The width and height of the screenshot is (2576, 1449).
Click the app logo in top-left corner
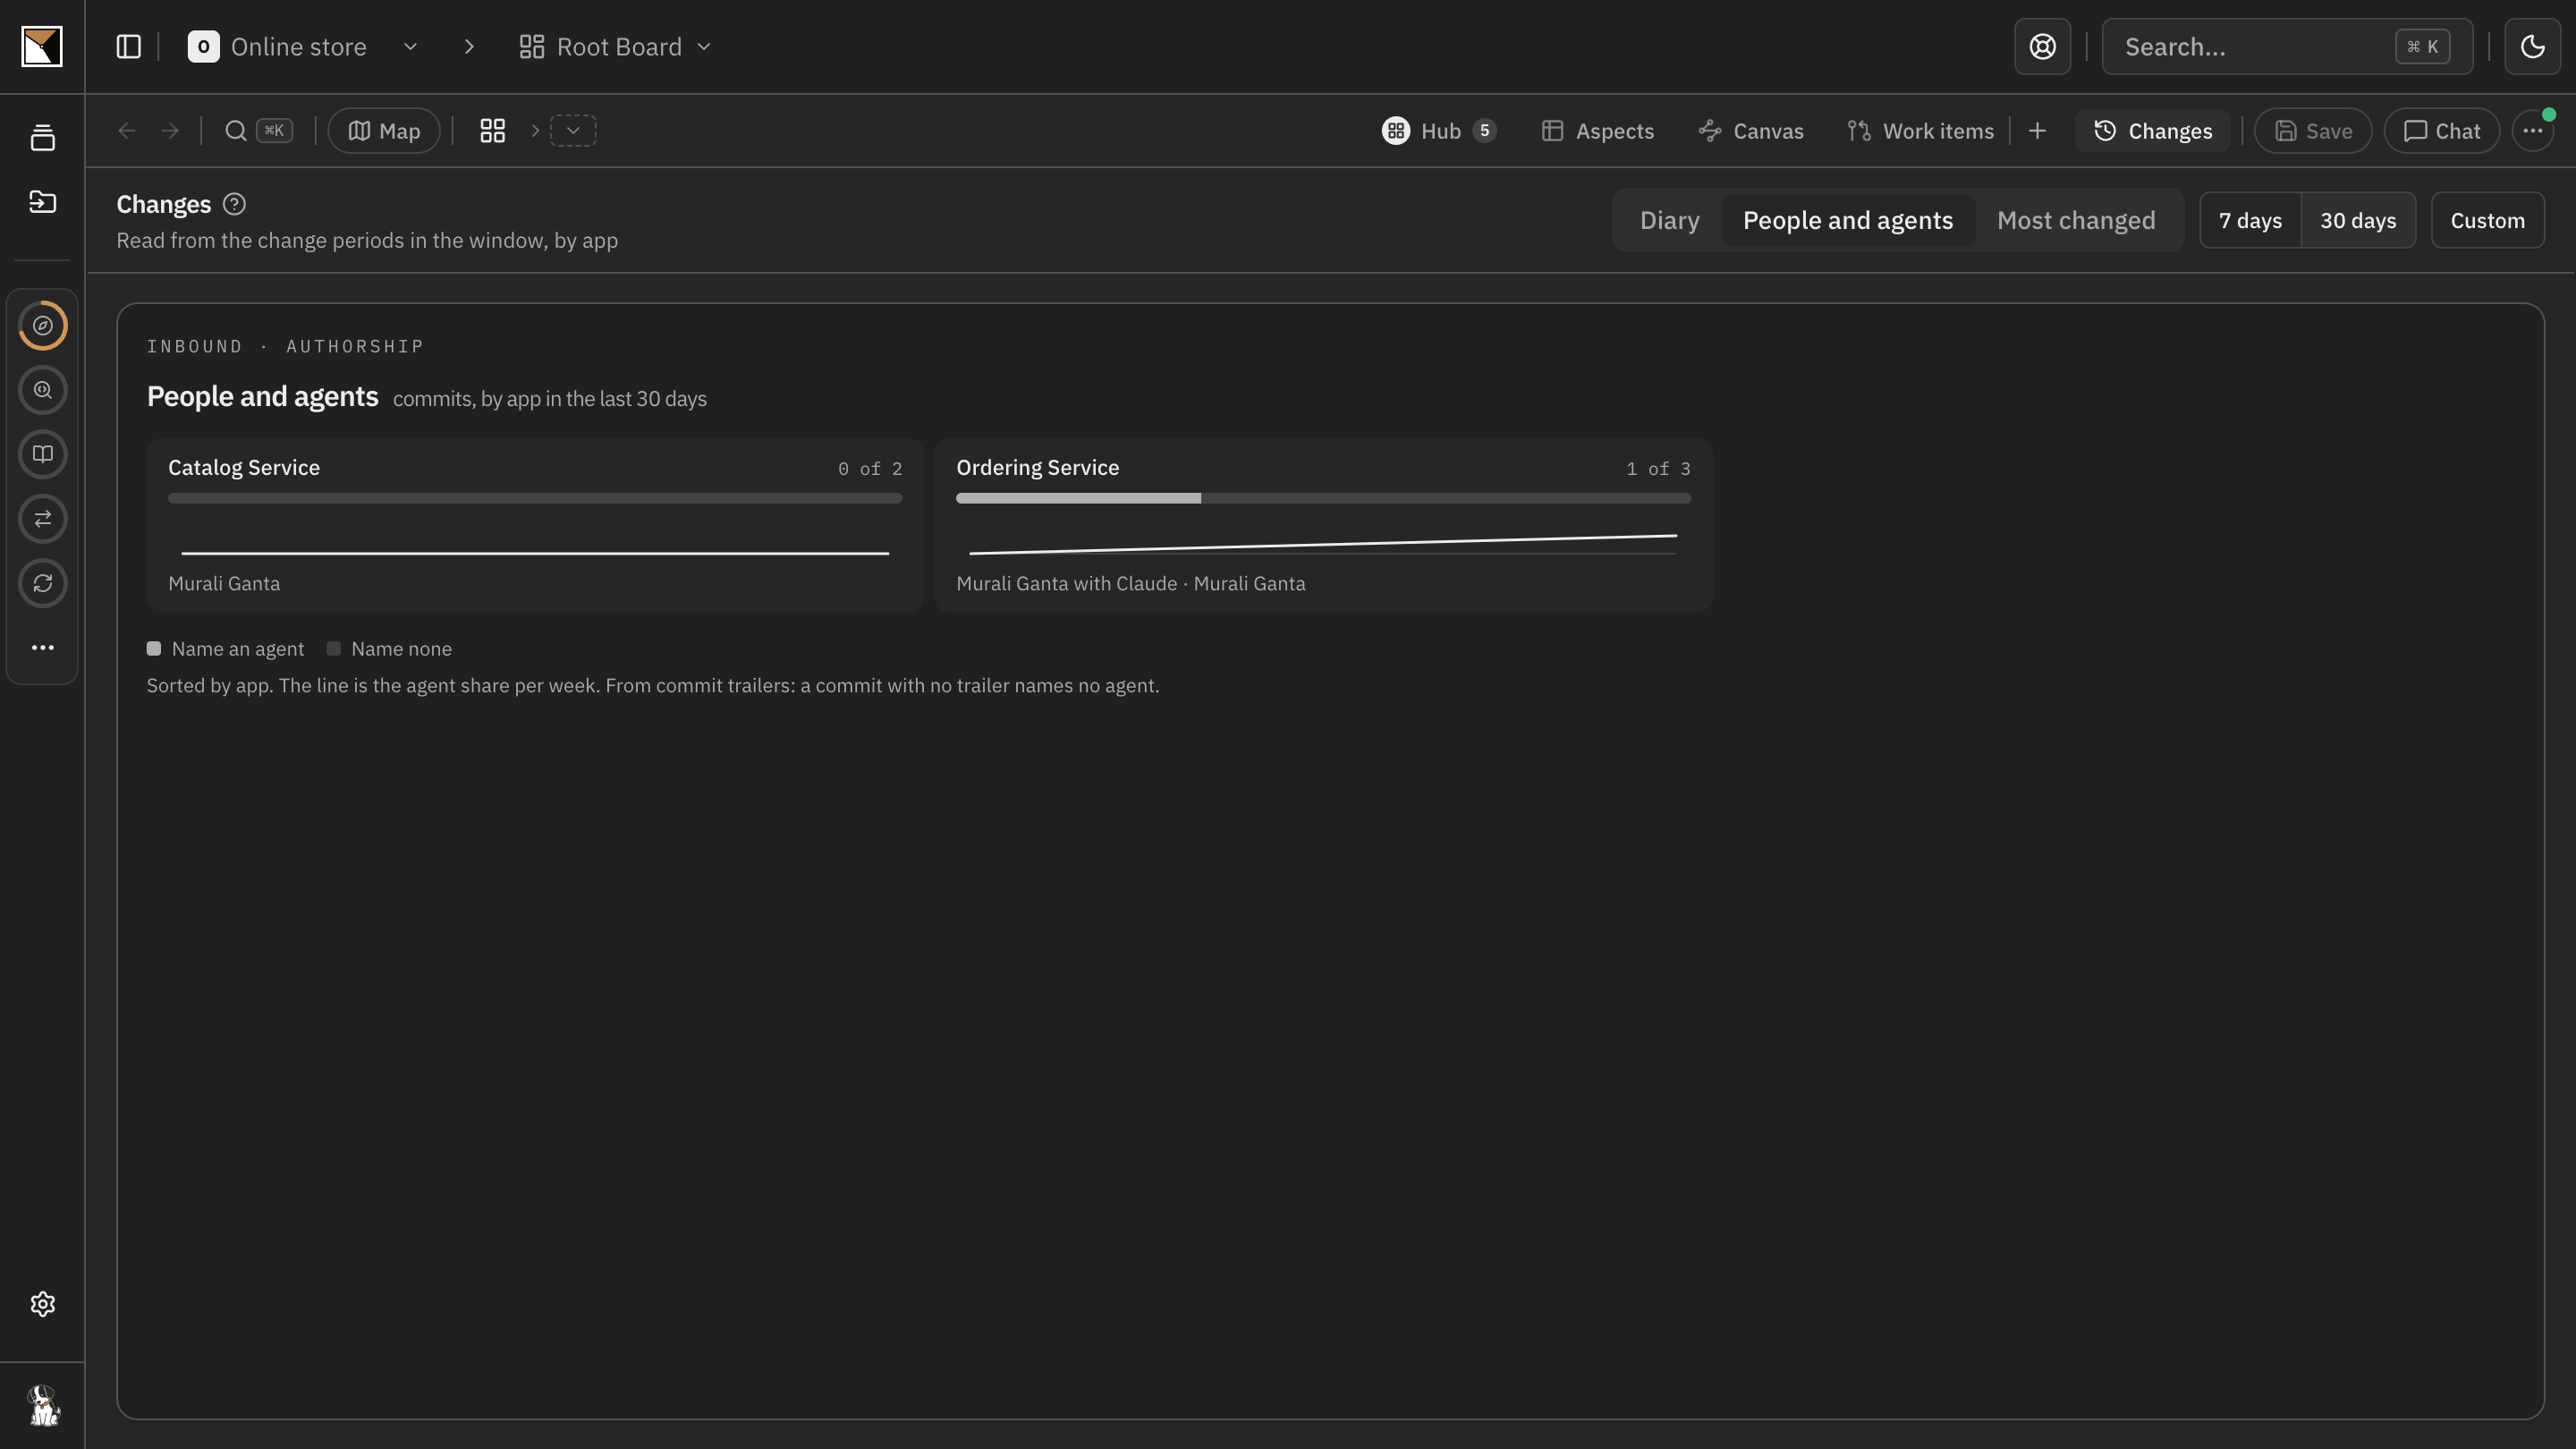pyautogui.click(x=42, y=47)
